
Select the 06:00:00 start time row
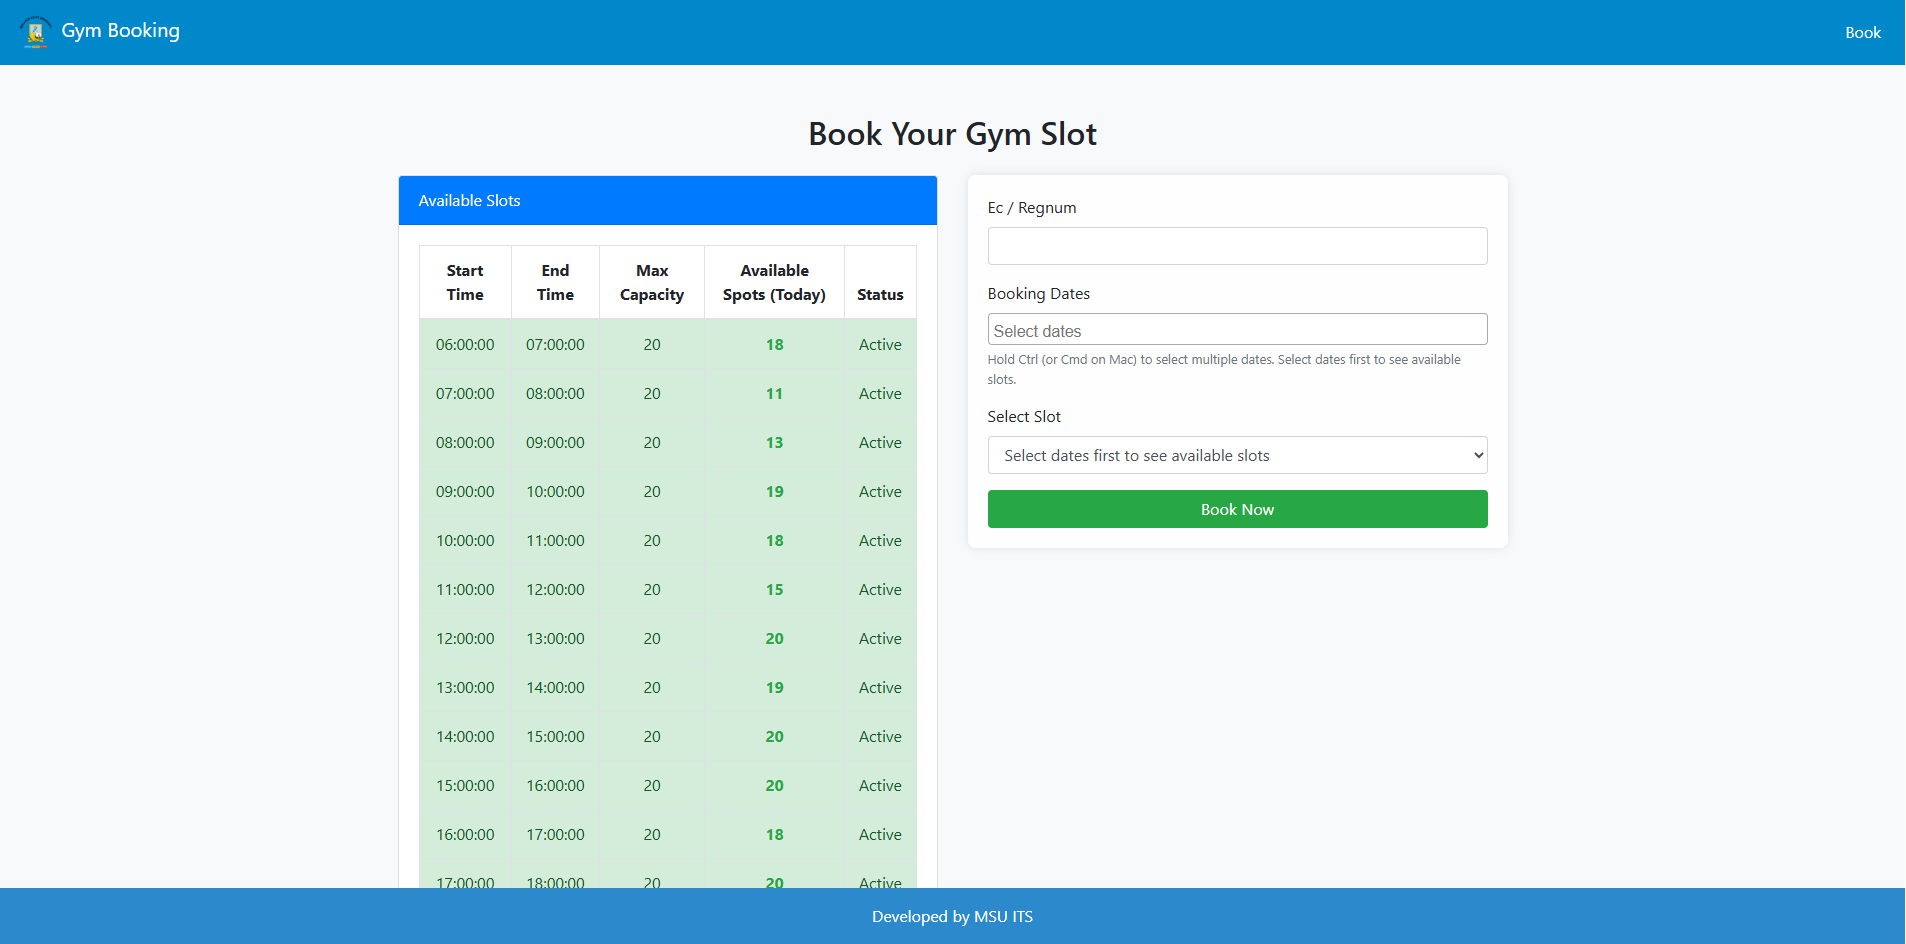coord(465,345)
